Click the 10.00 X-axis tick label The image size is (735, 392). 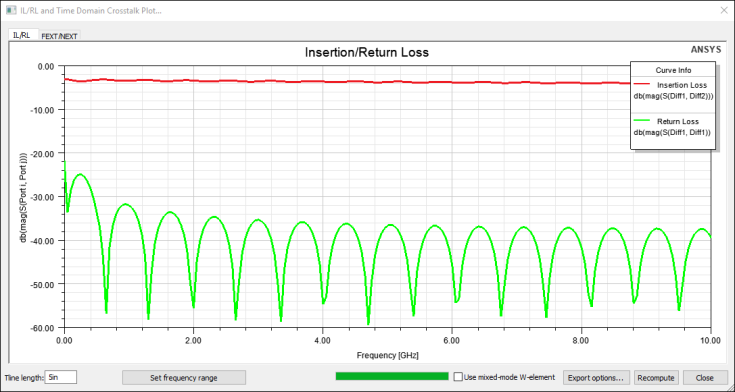711,340
